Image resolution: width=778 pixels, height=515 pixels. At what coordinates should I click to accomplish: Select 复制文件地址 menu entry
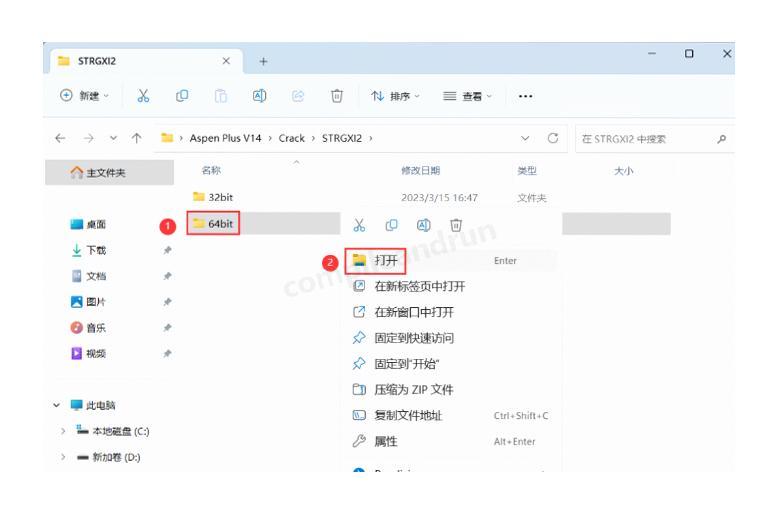point(452,415)
